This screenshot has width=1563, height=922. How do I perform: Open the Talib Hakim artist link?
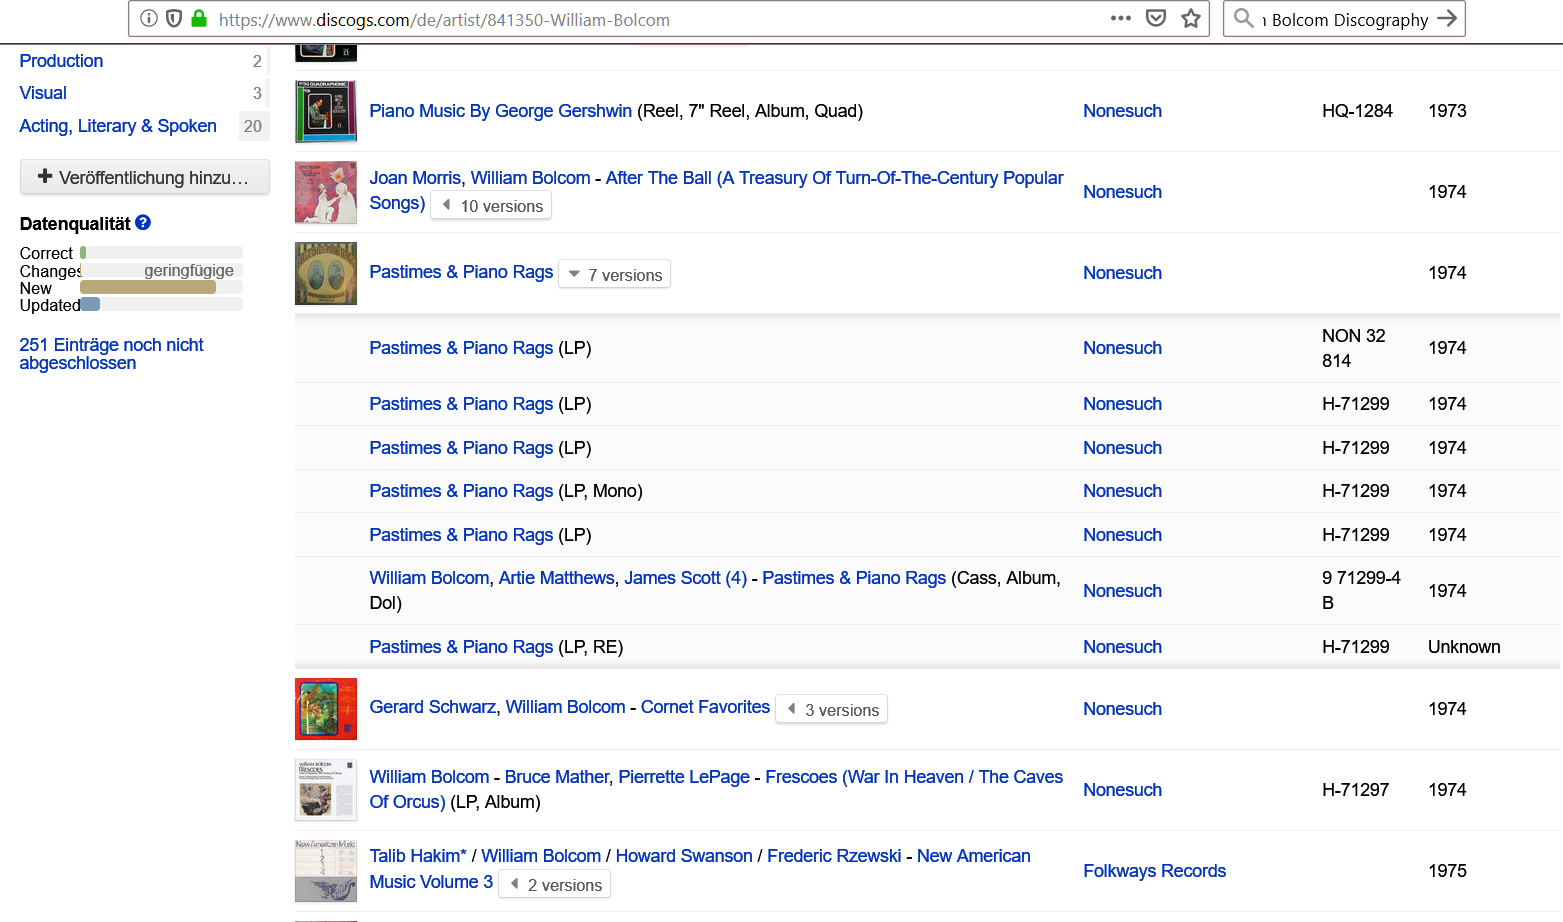pyautogui.click(x=418, y=856)
